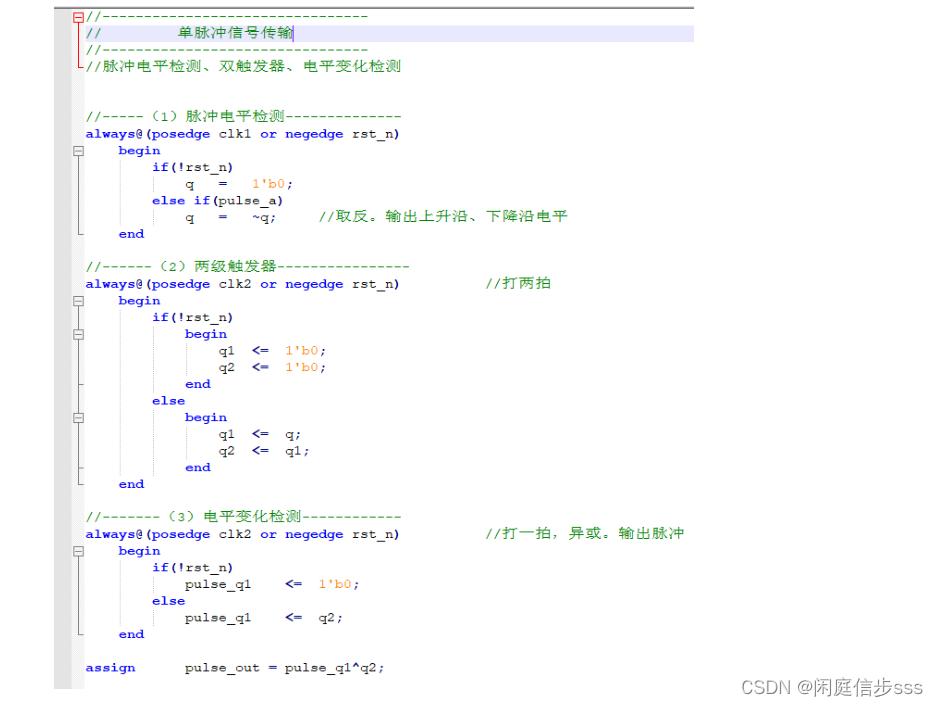Collapse the begin block under the clk1 always statement
Viewport: 938px width, 707px height.
[78, 151]
